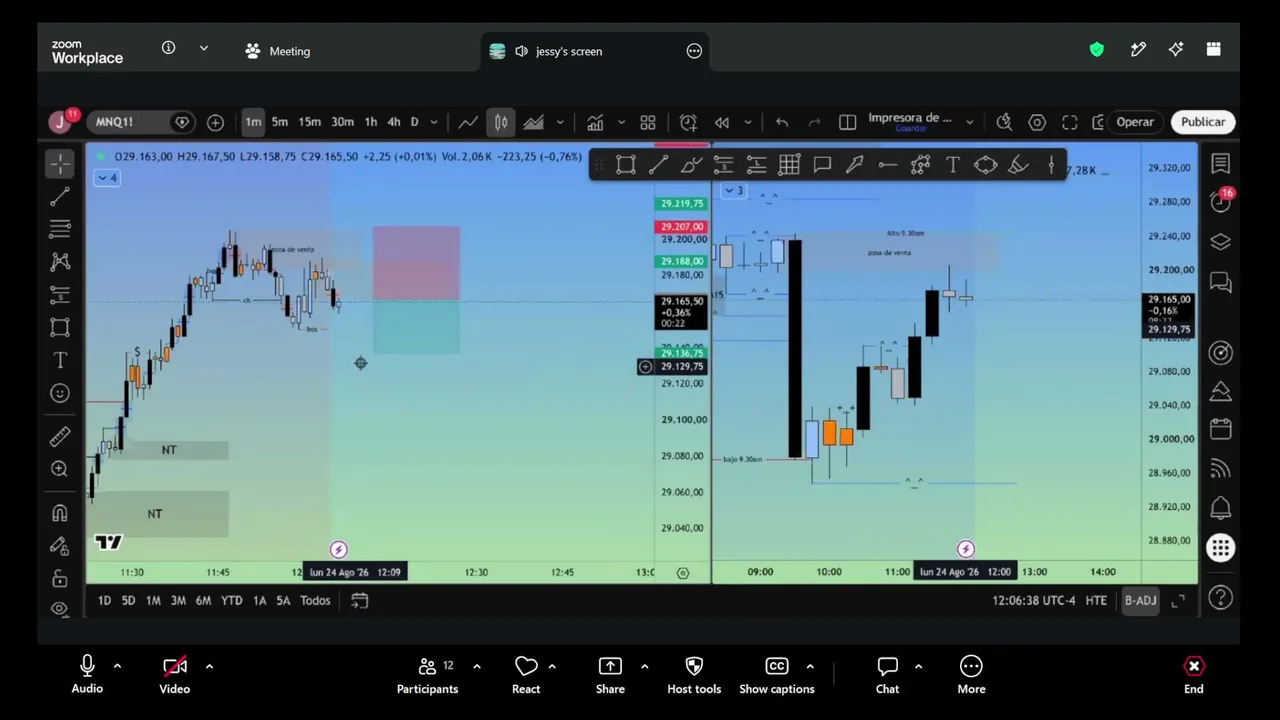Open watchlist panel in right sidebar
Viewport: 1280px width, 720px height.
(x=1221, y=164)
